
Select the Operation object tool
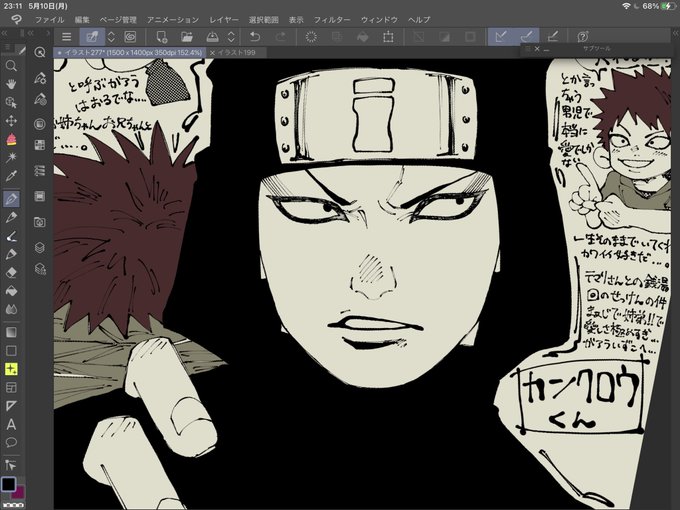tap(11, 102)
